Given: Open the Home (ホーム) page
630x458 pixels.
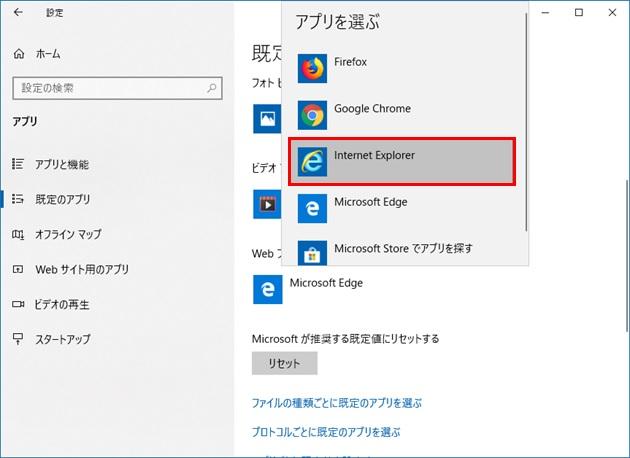Looking at the screenshot, I should click(48, 53).
